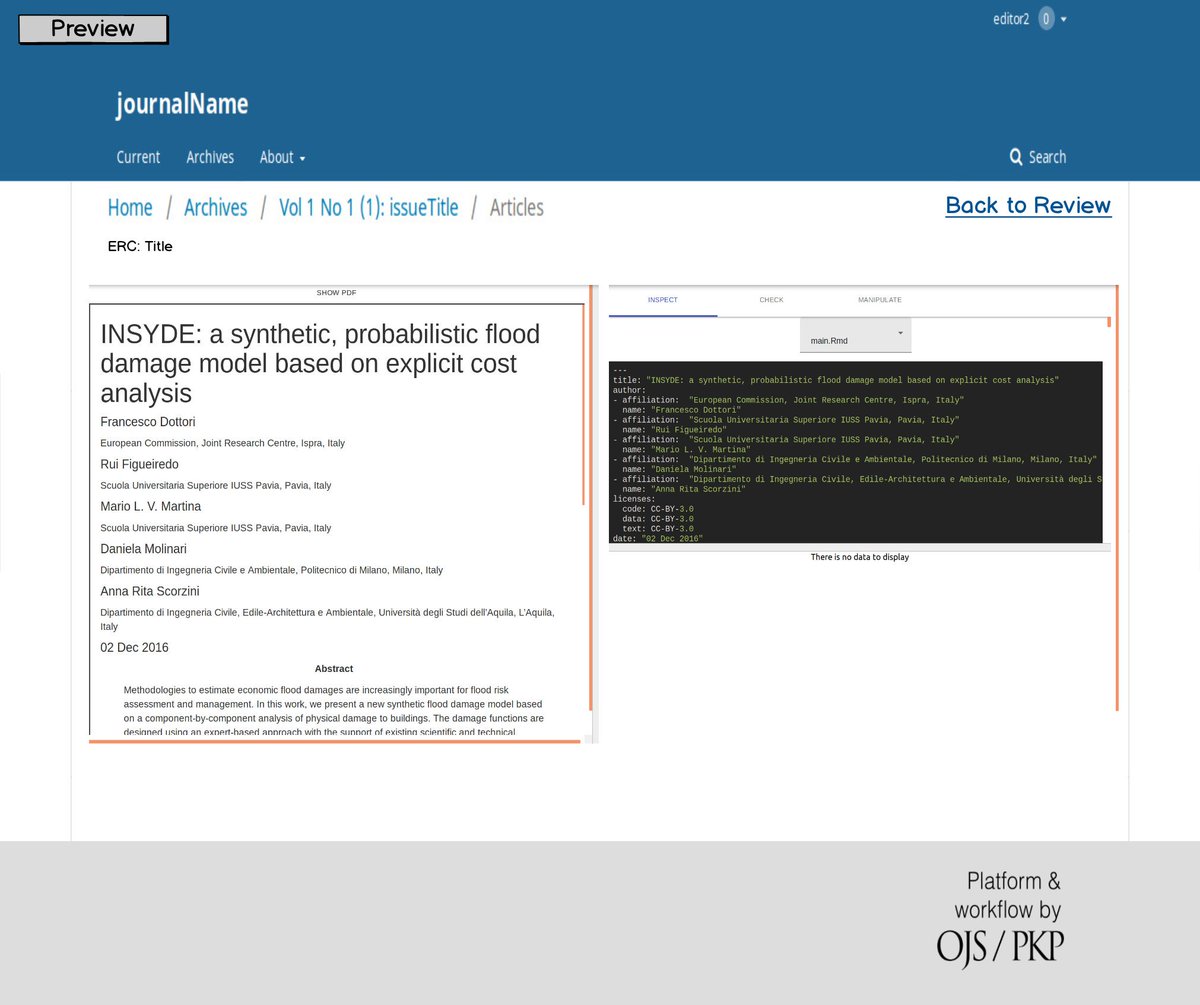
Task: Switch to the CHECK tab
Action: coord(771,299)
